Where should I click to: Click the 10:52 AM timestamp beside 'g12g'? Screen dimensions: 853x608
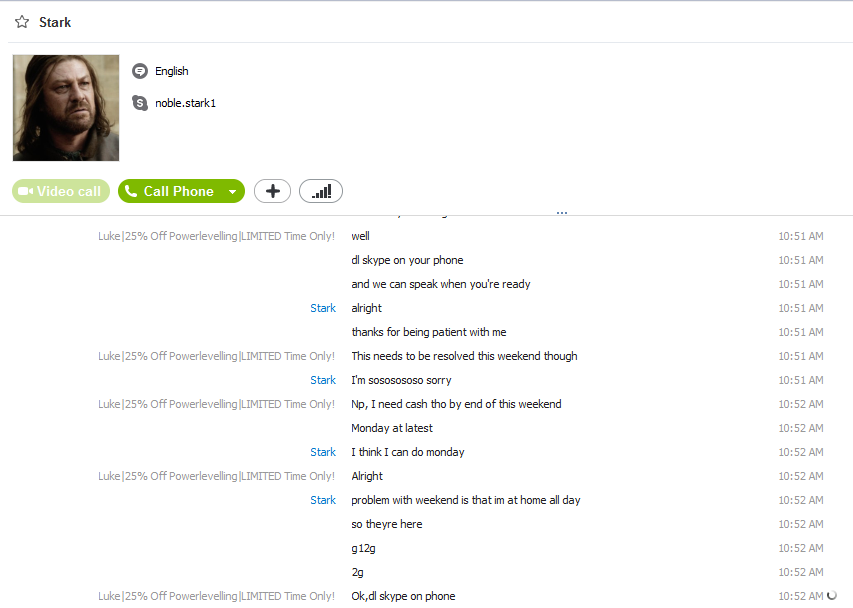801,548
